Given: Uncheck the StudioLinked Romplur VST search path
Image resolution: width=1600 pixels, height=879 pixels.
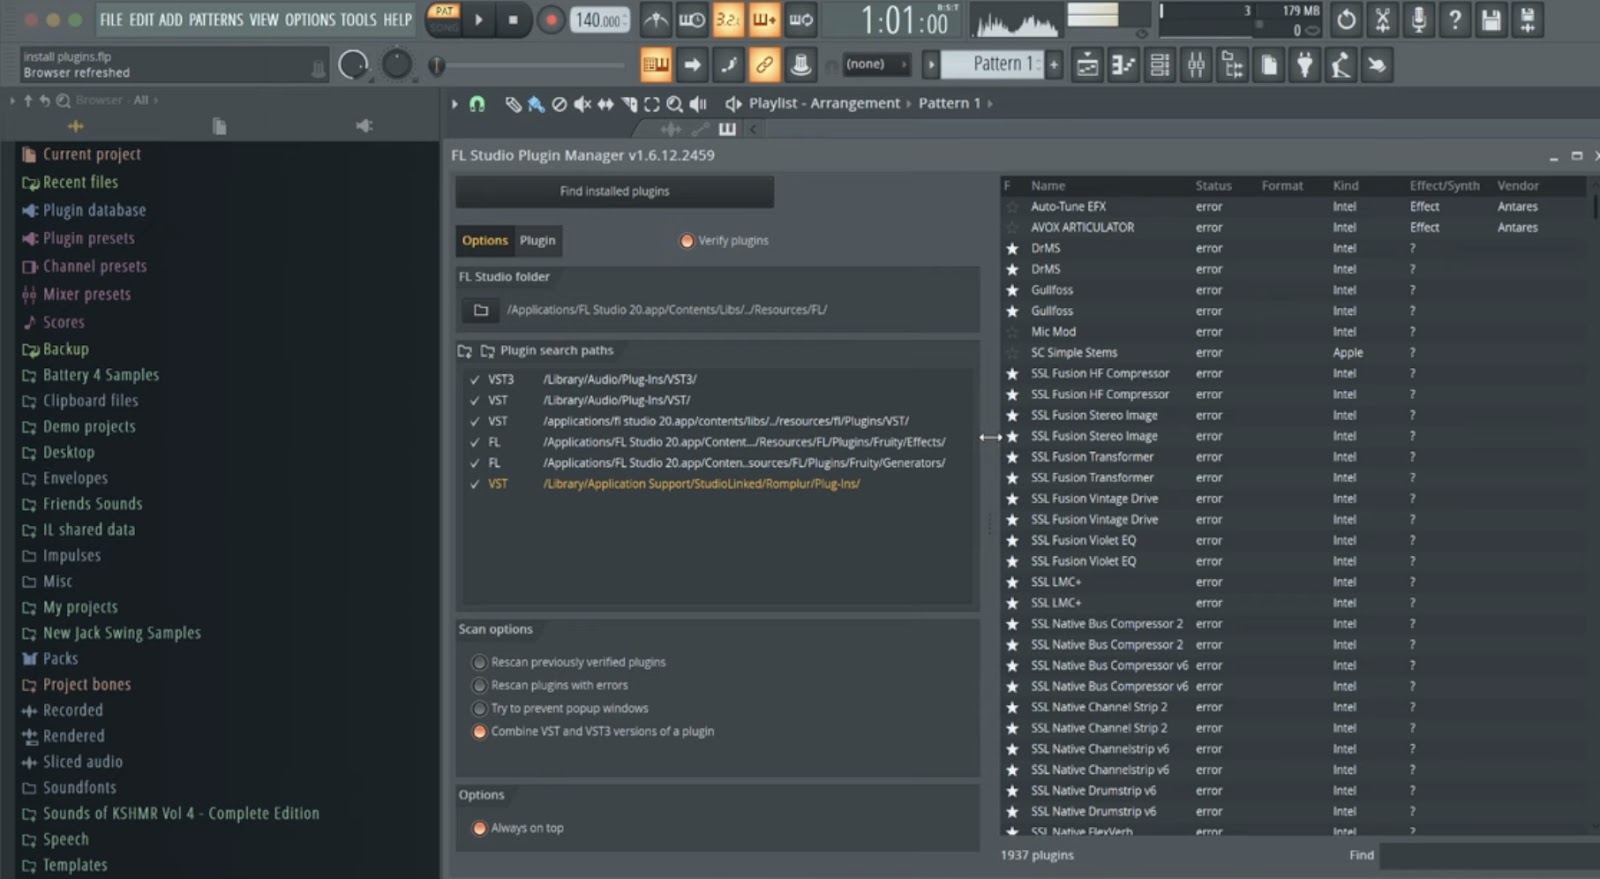Looking at the screenshot, I should [x=475, y=484].
